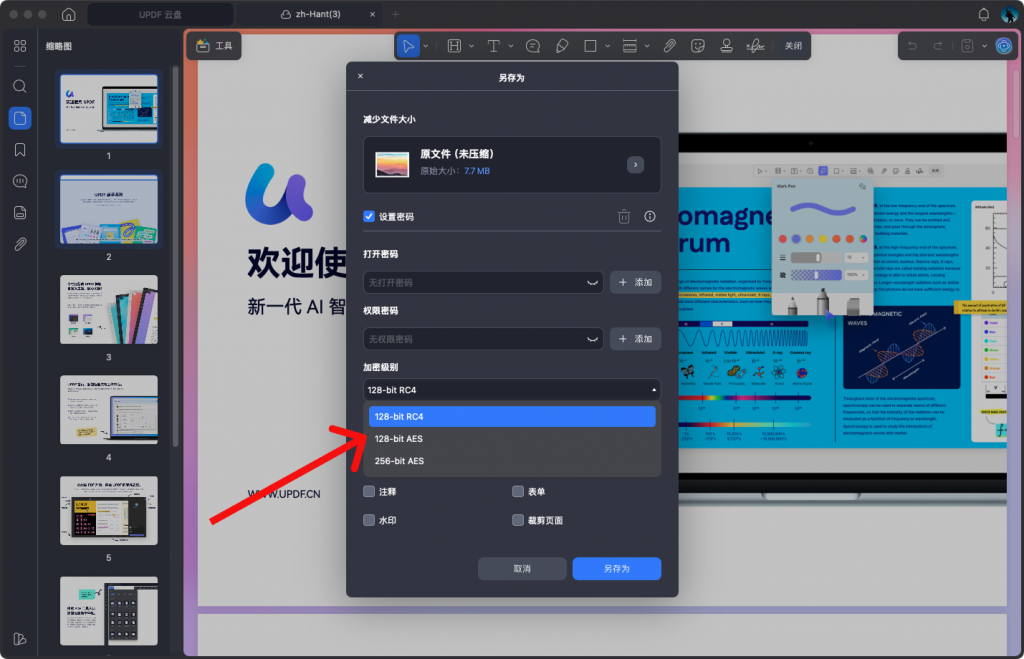Open page 3 thumbnail
Screen dimensions: 1024x659
[x=108, y=310]
